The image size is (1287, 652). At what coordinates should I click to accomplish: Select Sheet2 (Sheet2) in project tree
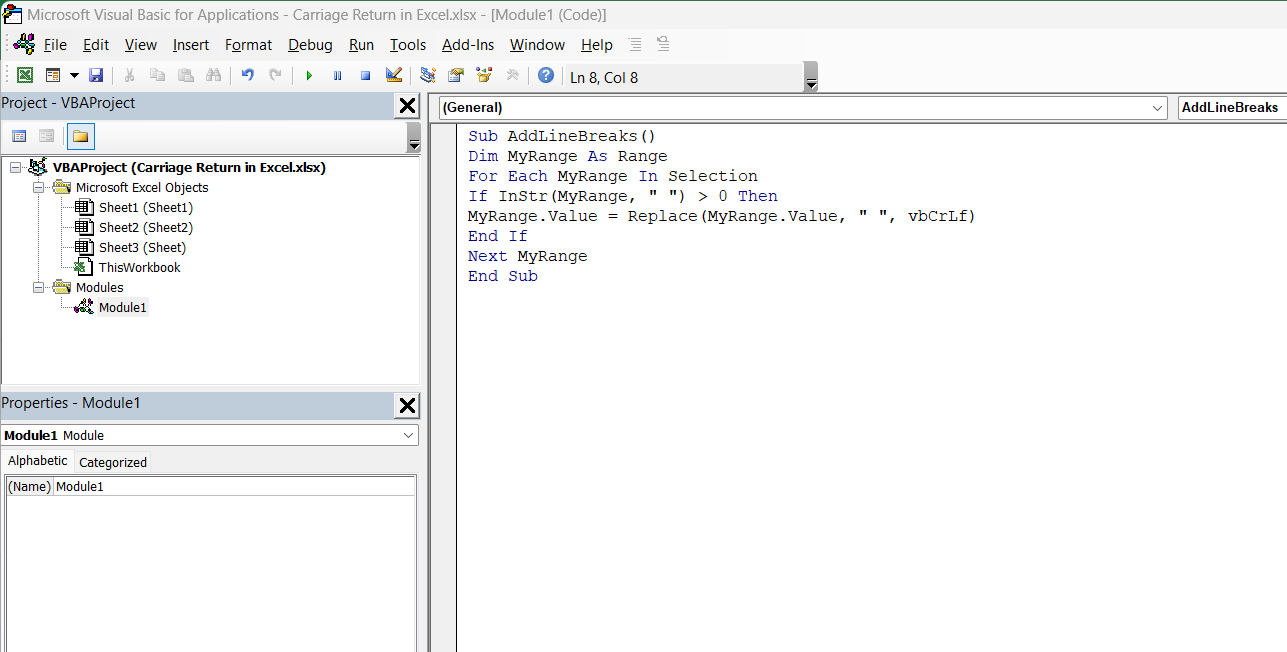[146, 228]
